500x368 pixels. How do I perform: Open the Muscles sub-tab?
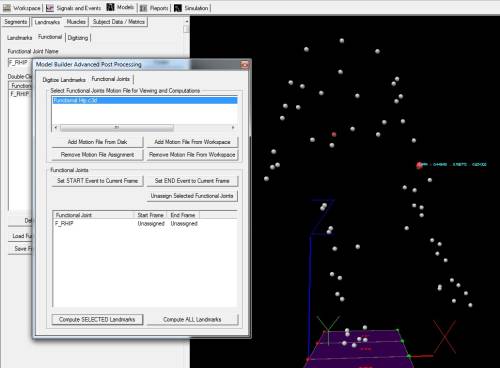click(76, 22)
